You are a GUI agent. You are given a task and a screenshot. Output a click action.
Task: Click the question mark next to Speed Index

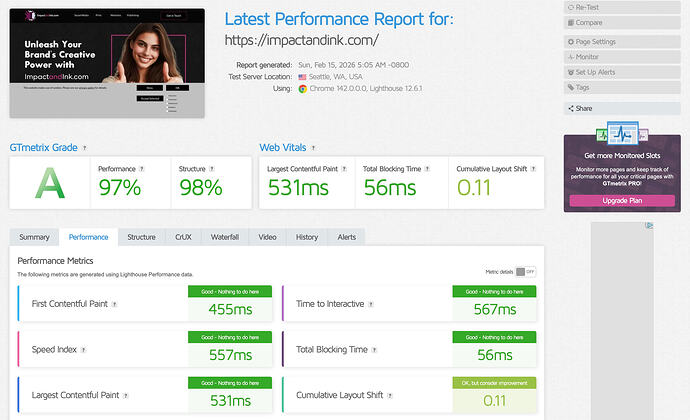point(84,350)
